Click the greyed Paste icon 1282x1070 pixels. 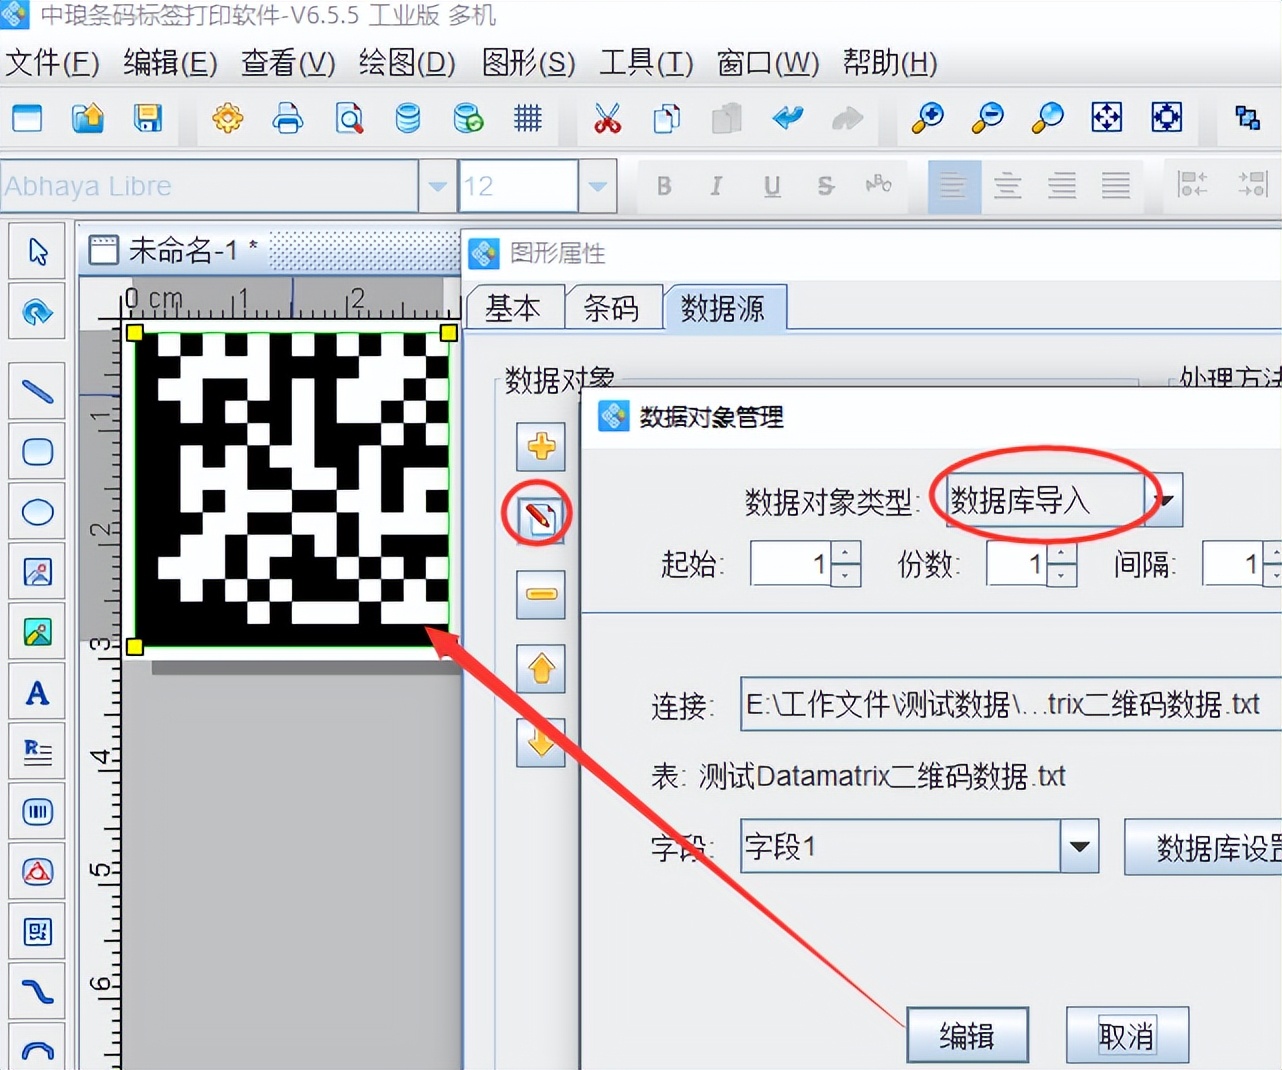727,118
